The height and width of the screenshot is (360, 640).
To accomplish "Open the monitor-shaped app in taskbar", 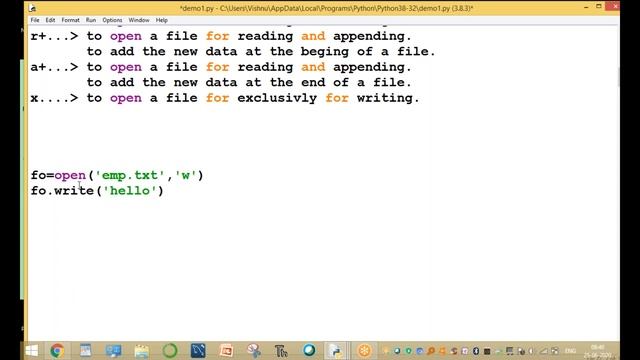I will point(113,351).
